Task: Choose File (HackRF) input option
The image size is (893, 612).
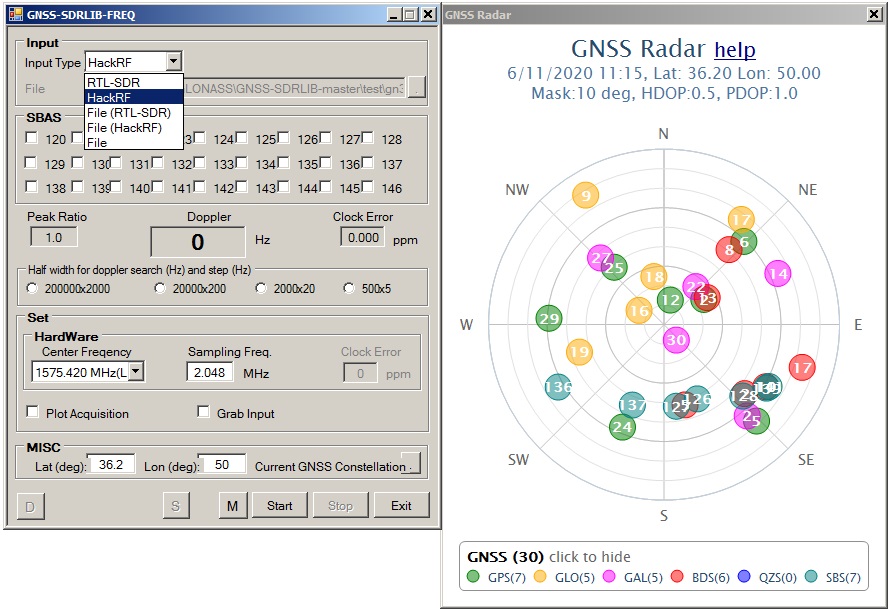Action: (134, 128)
